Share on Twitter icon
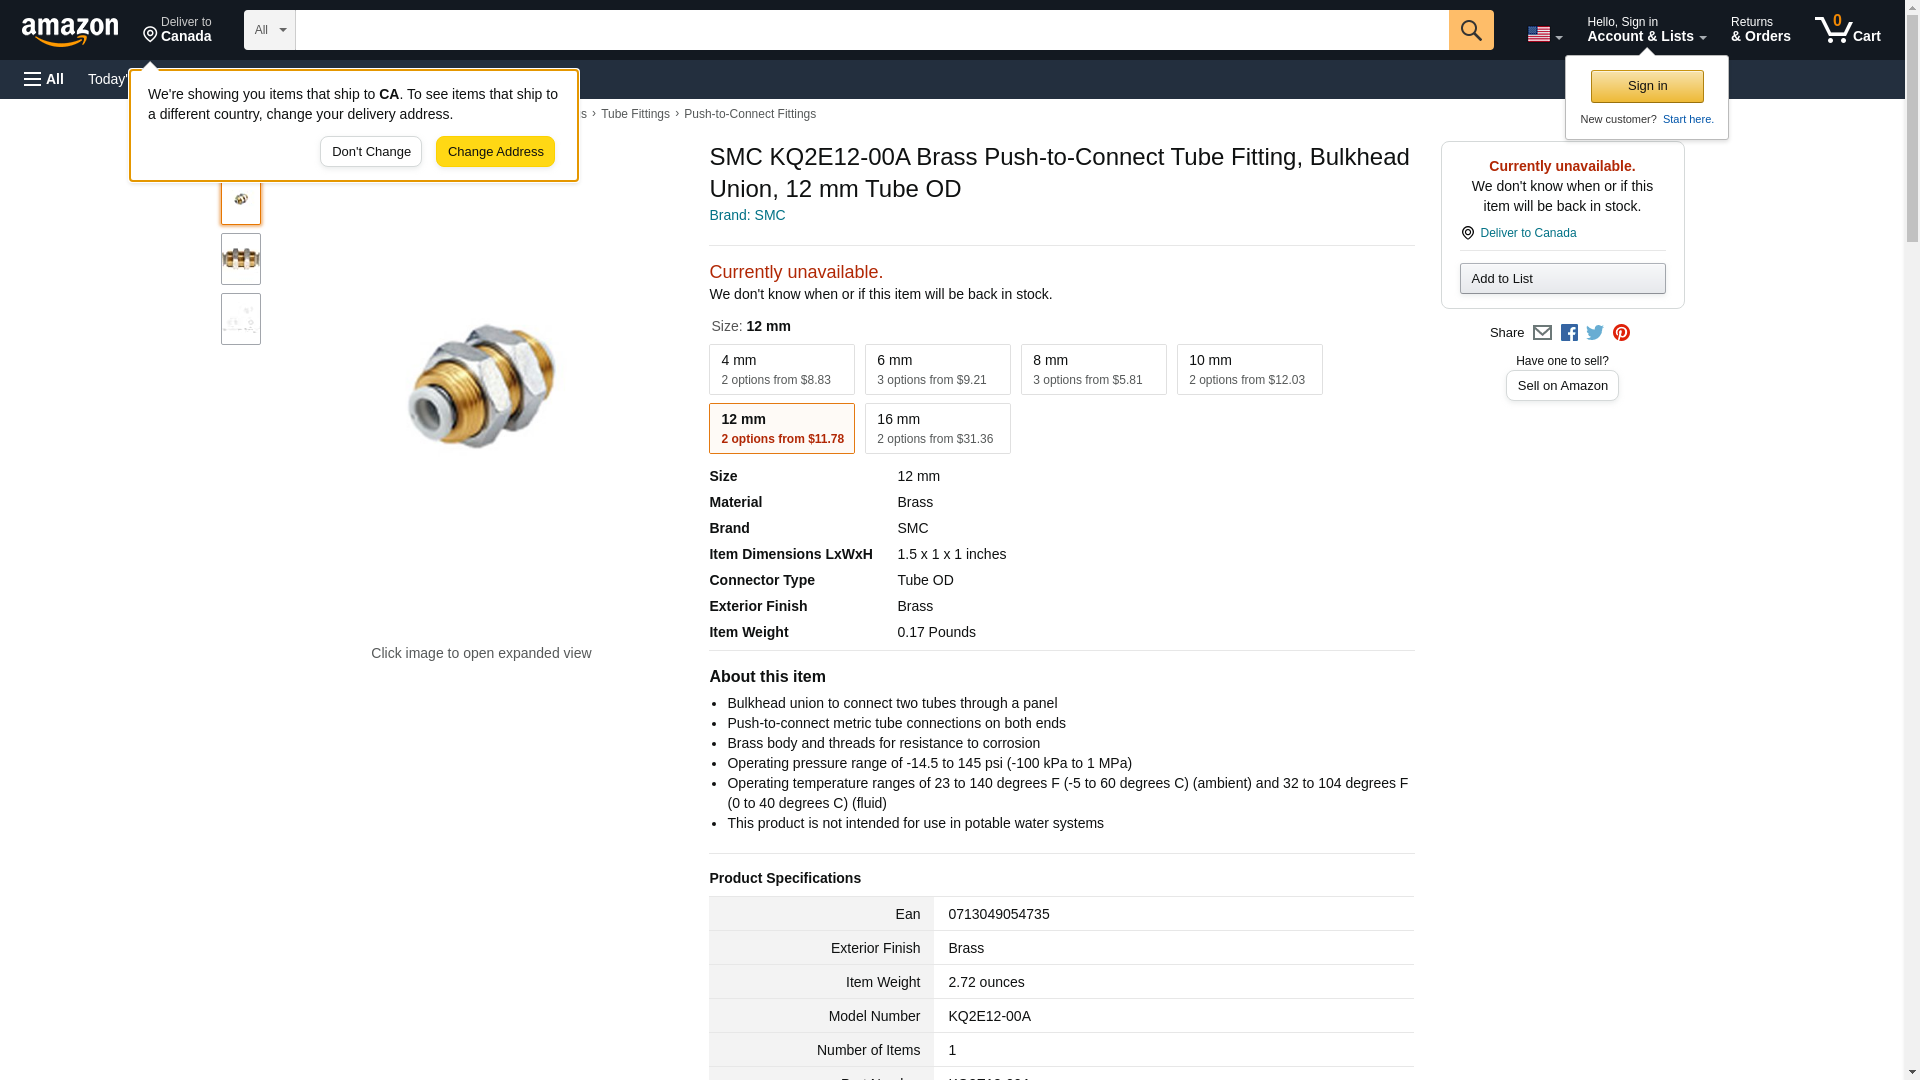 coord(1595,333)
